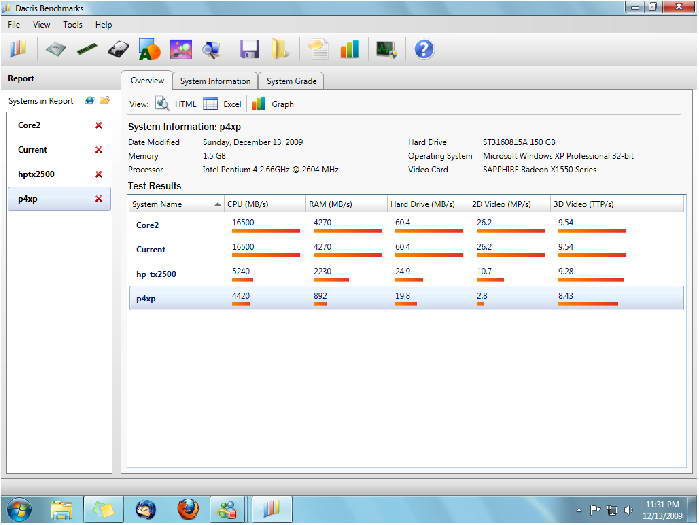Sort by the System Name column header
The width and height of the screenshot is (699, 525).
click(x=176, y=204)
